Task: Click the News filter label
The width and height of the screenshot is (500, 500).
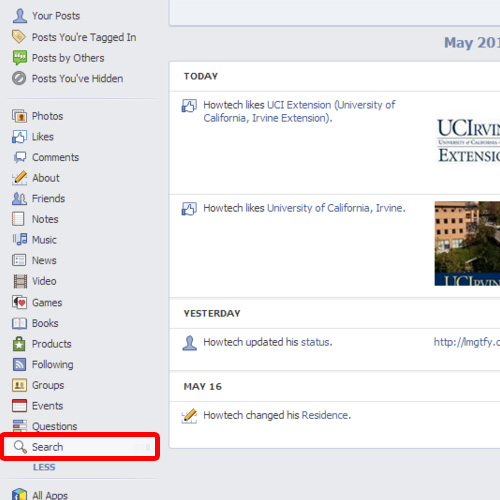Action: (44, 261)
